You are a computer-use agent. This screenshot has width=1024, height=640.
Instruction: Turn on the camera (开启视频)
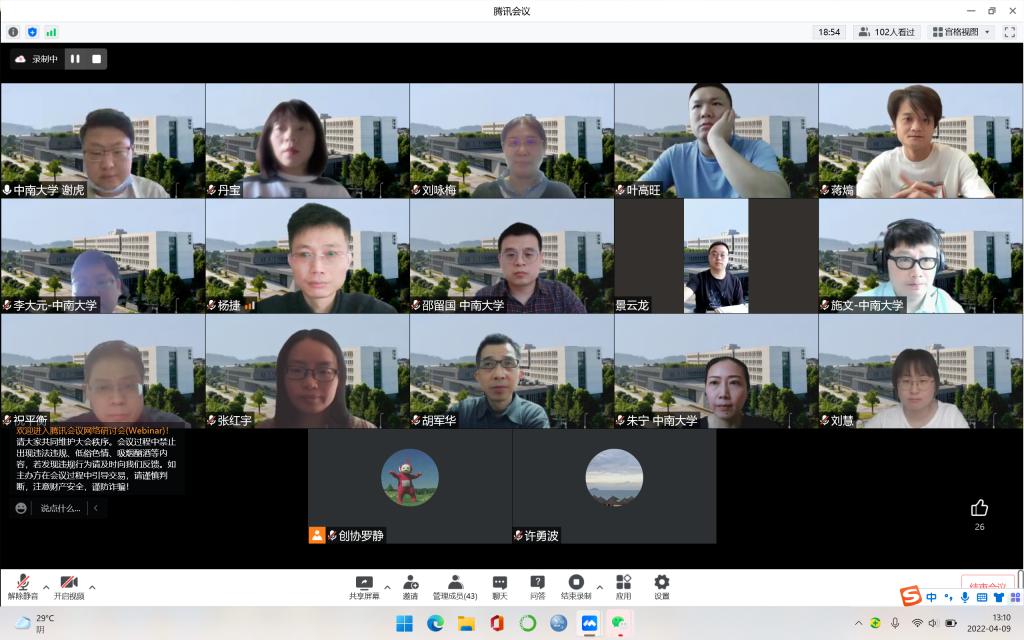(x=69, y=586)
